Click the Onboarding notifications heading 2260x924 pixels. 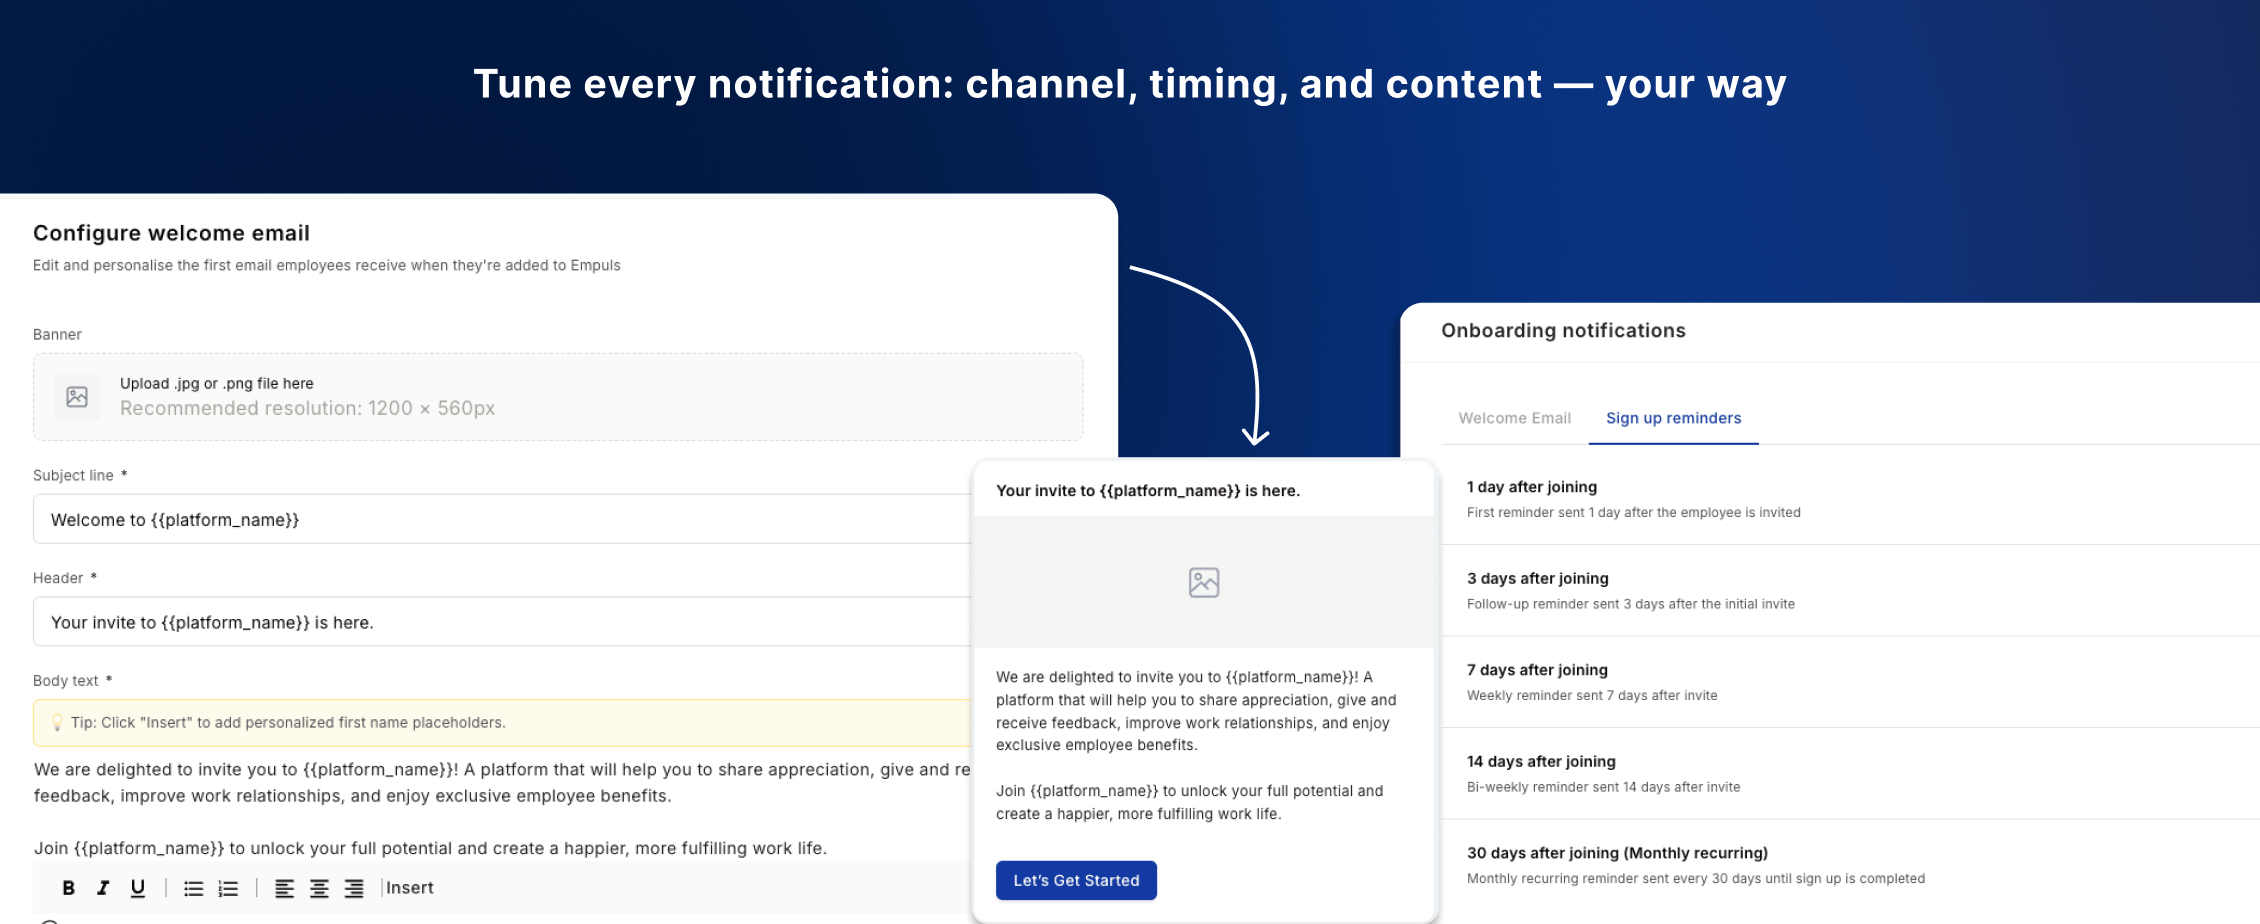(1563, 331)
